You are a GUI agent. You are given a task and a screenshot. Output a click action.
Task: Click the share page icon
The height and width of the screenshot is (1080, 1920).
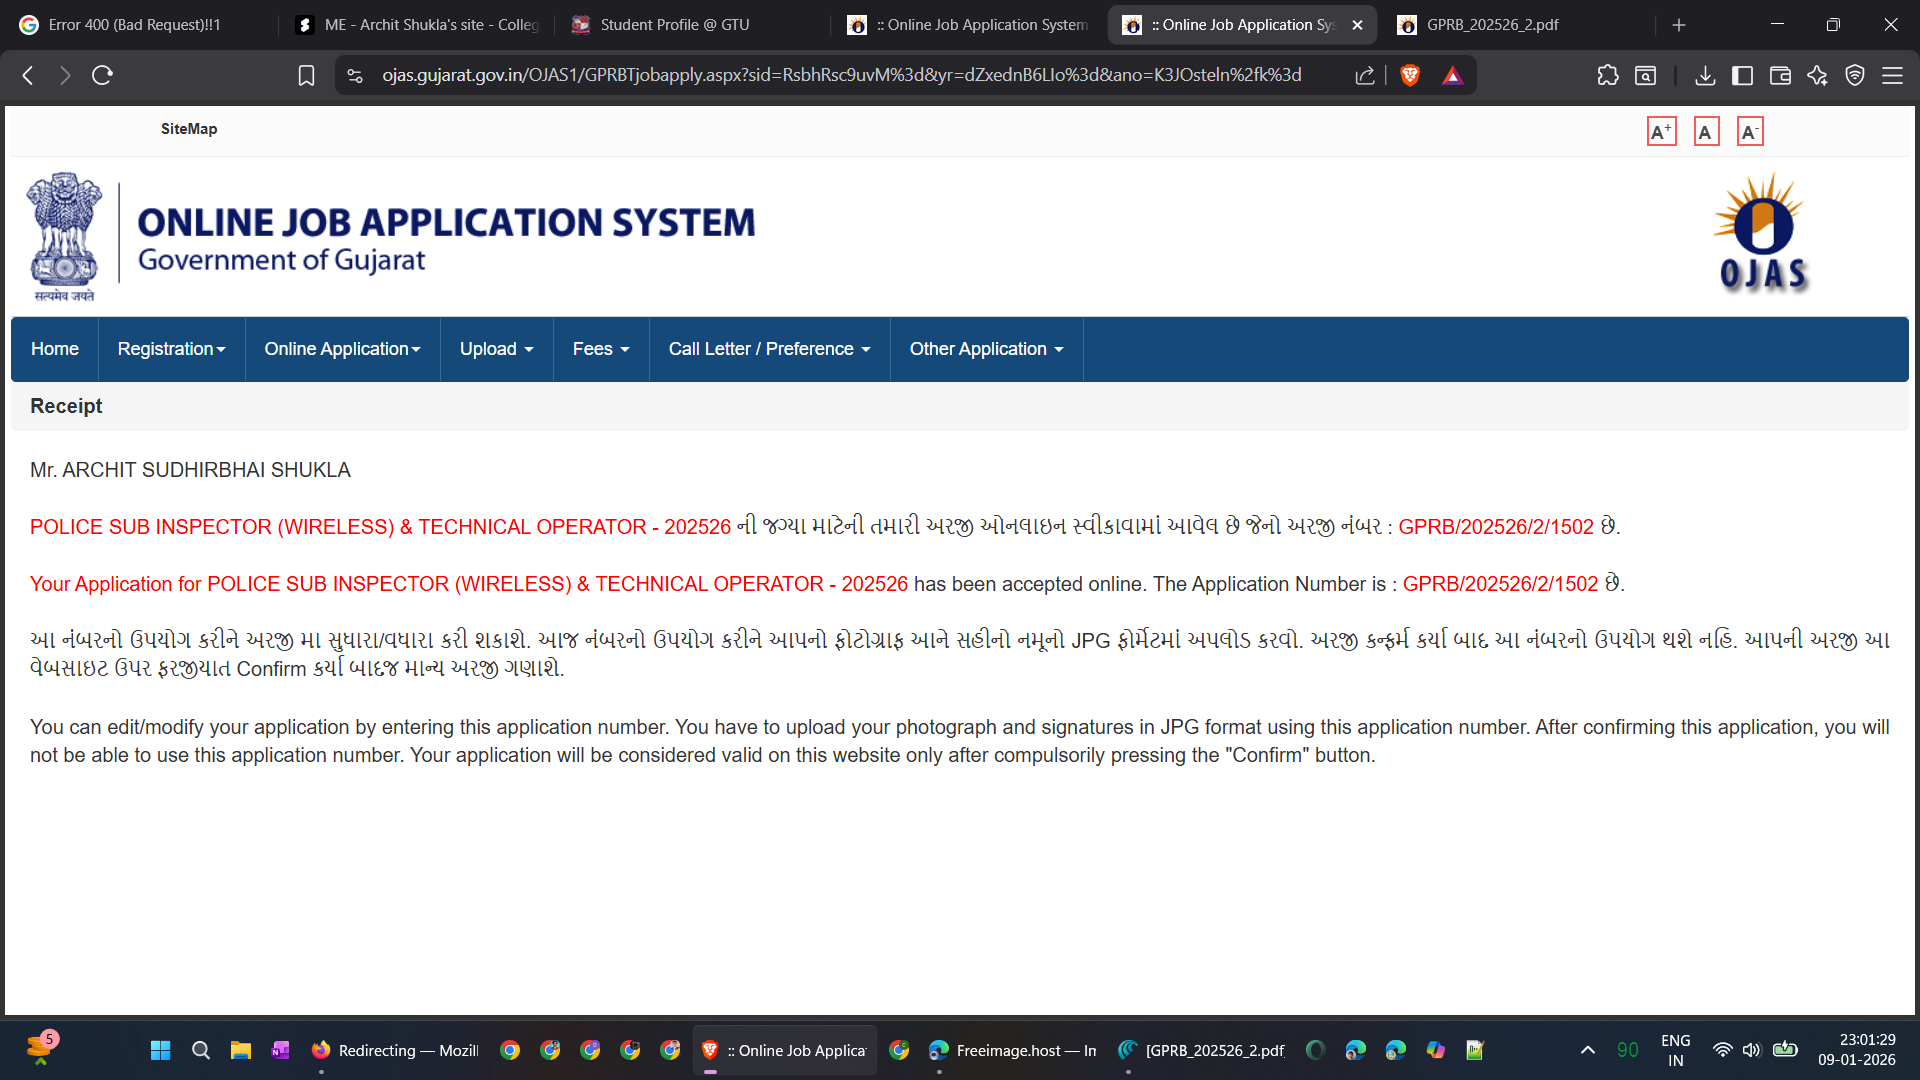(1364, 75)
